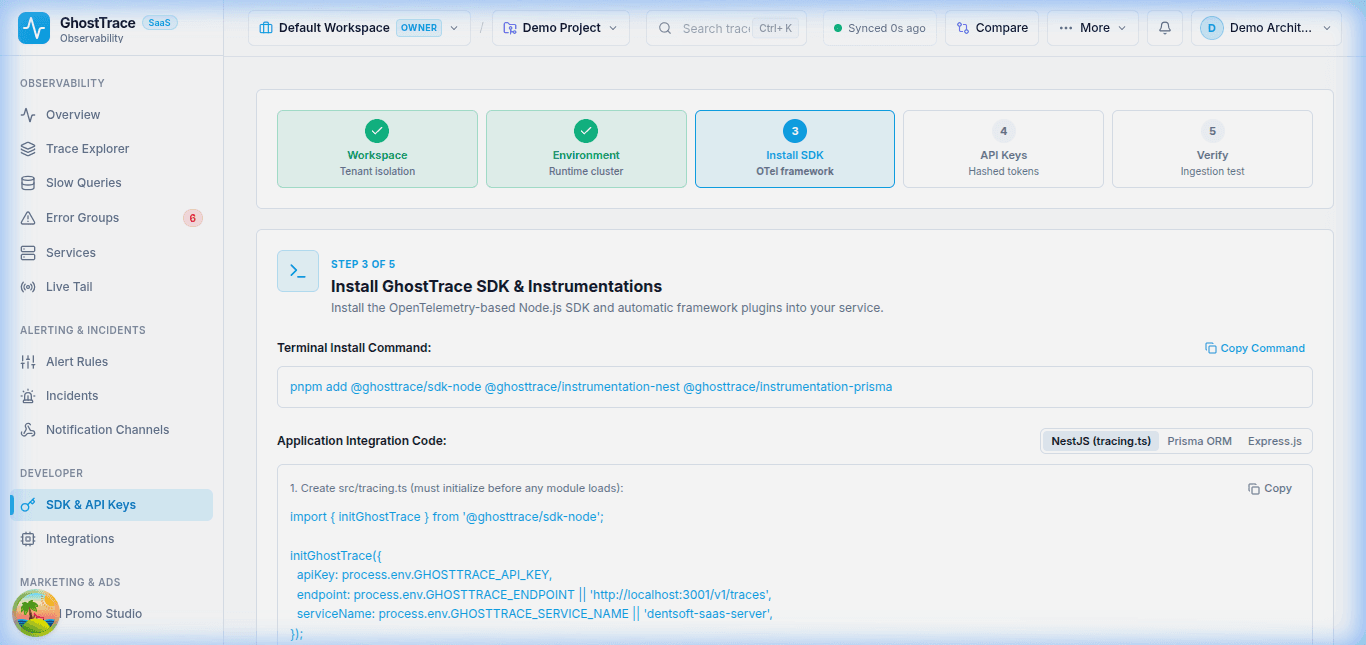This screenshot has width=1366, height=645.
Task: Click the terminal prompt icon beside step title
Action: (298, 271)
